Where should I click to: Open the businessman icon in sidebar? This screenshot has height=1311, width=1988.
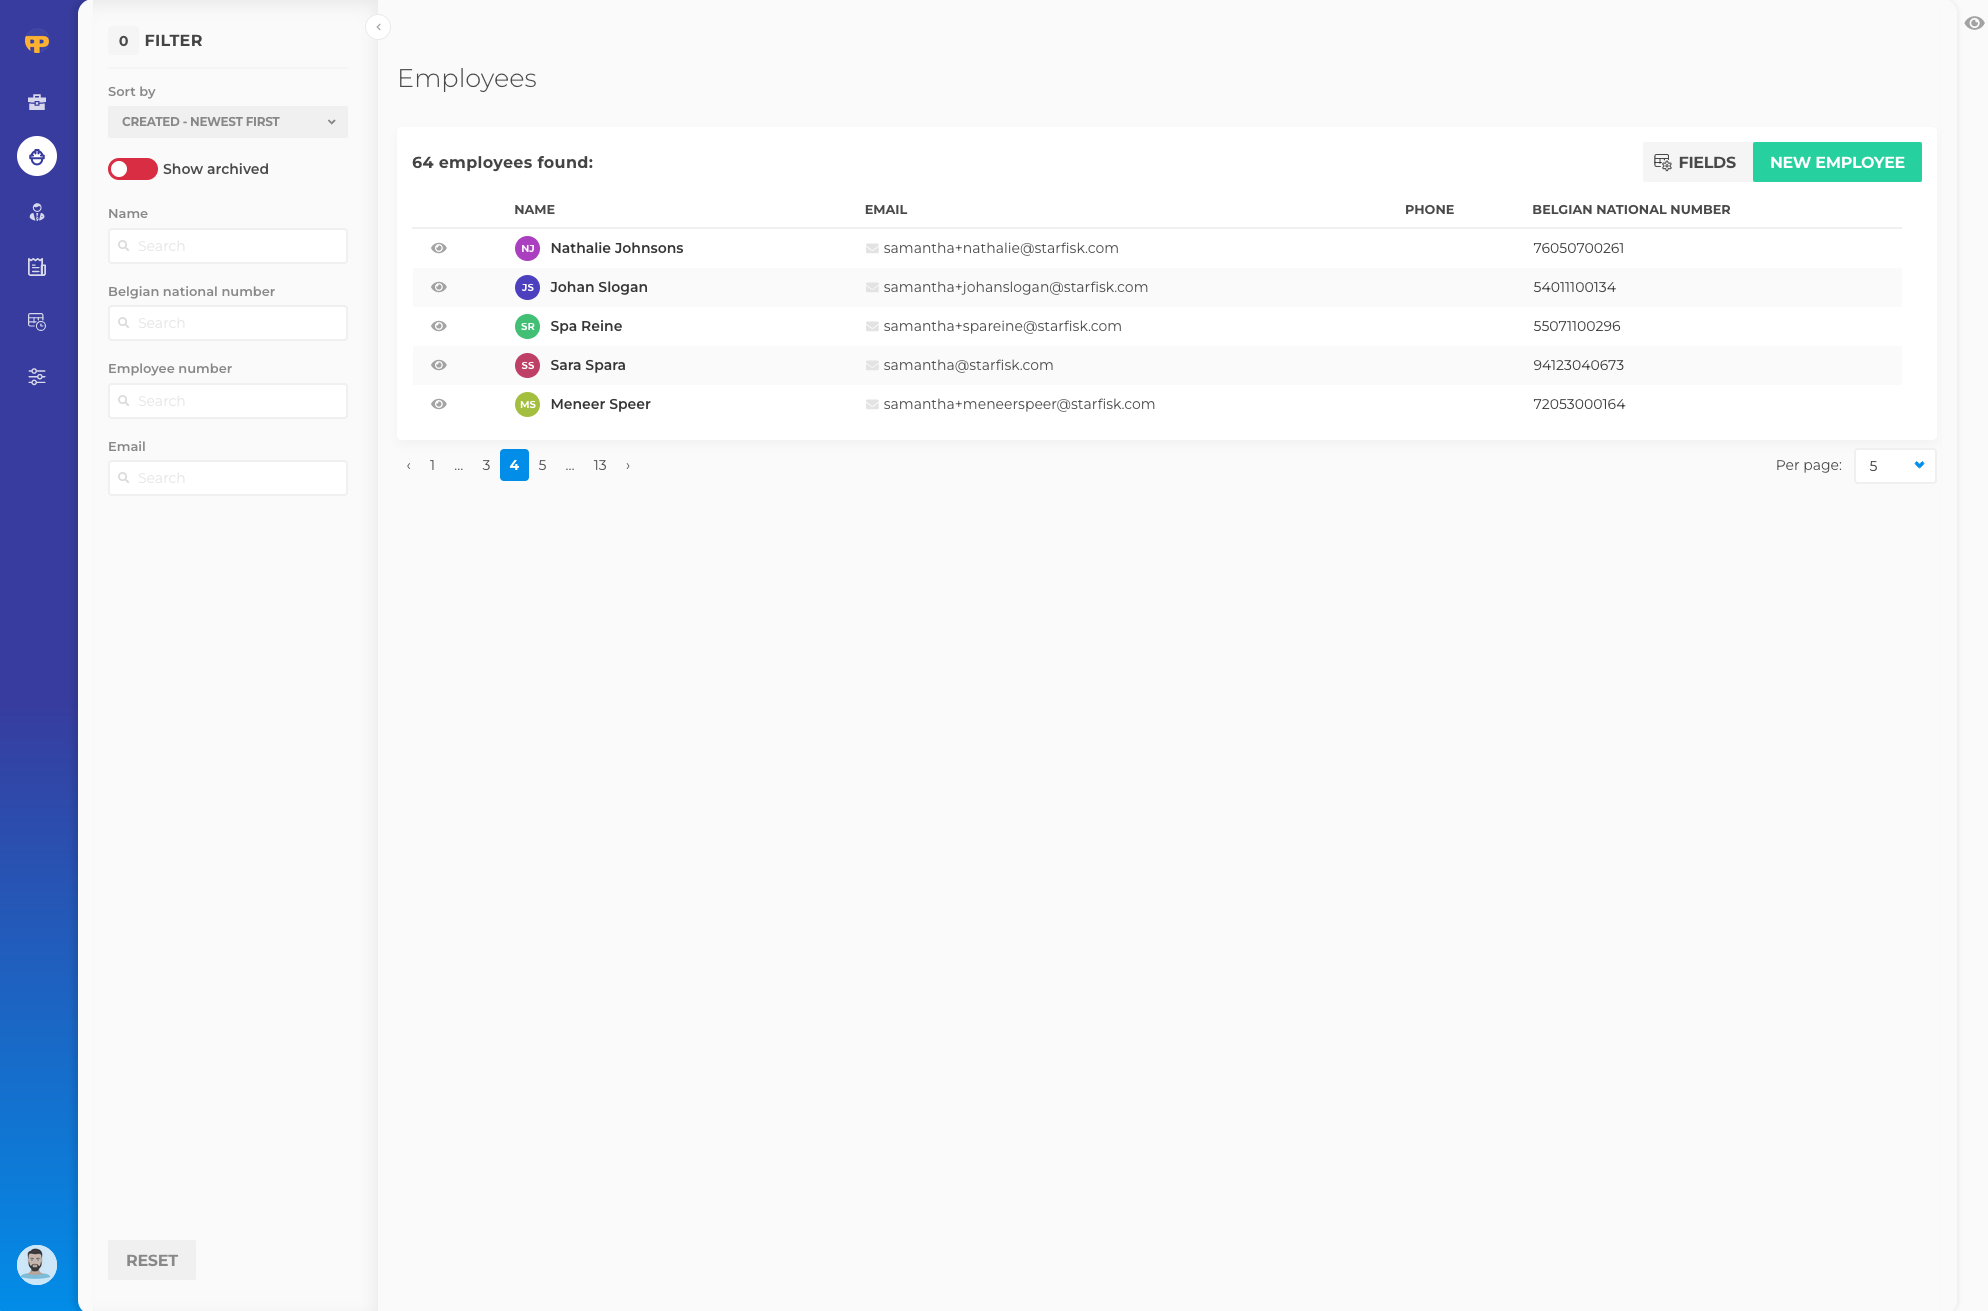click(37, 212)
